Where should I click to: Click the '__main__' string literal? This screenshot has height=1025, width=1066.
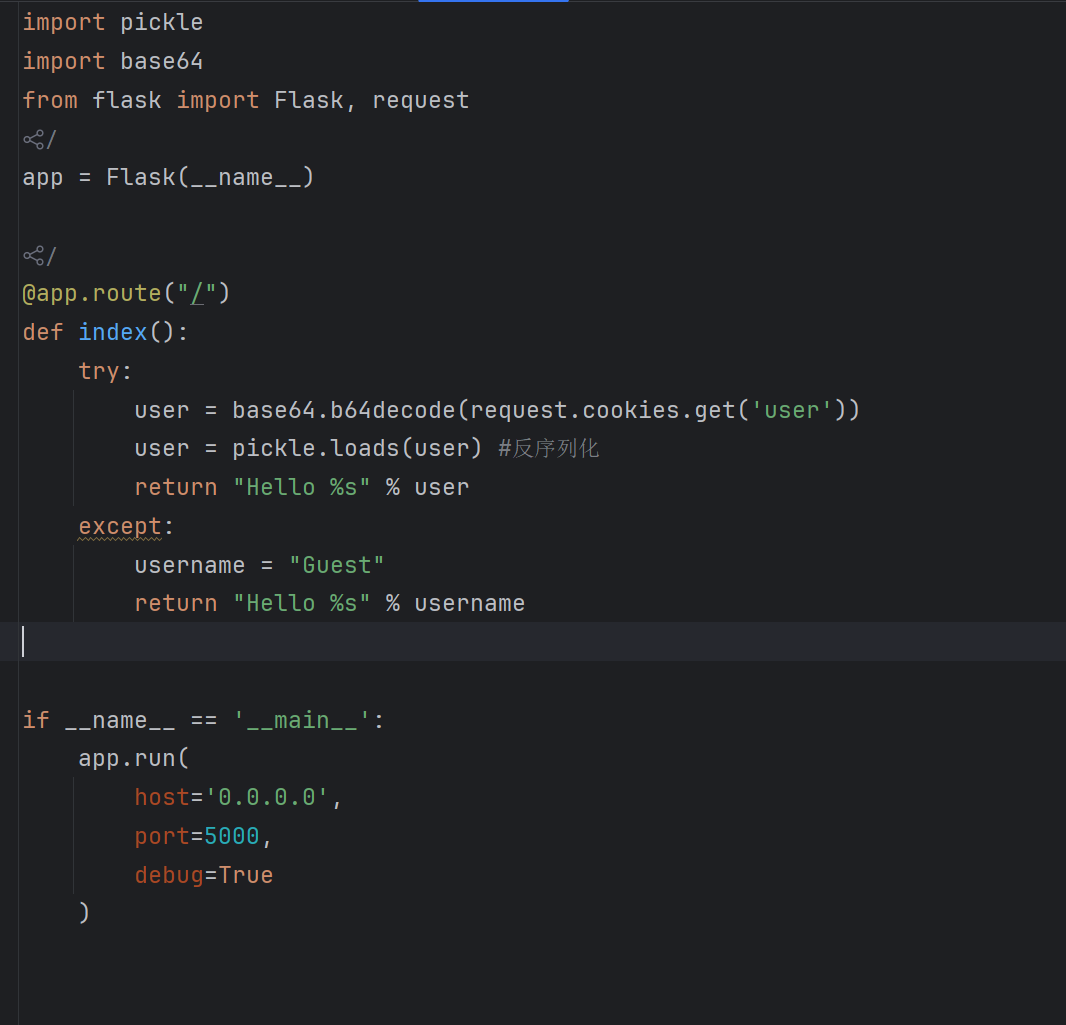pyautogui.click(x=301, y=720)
